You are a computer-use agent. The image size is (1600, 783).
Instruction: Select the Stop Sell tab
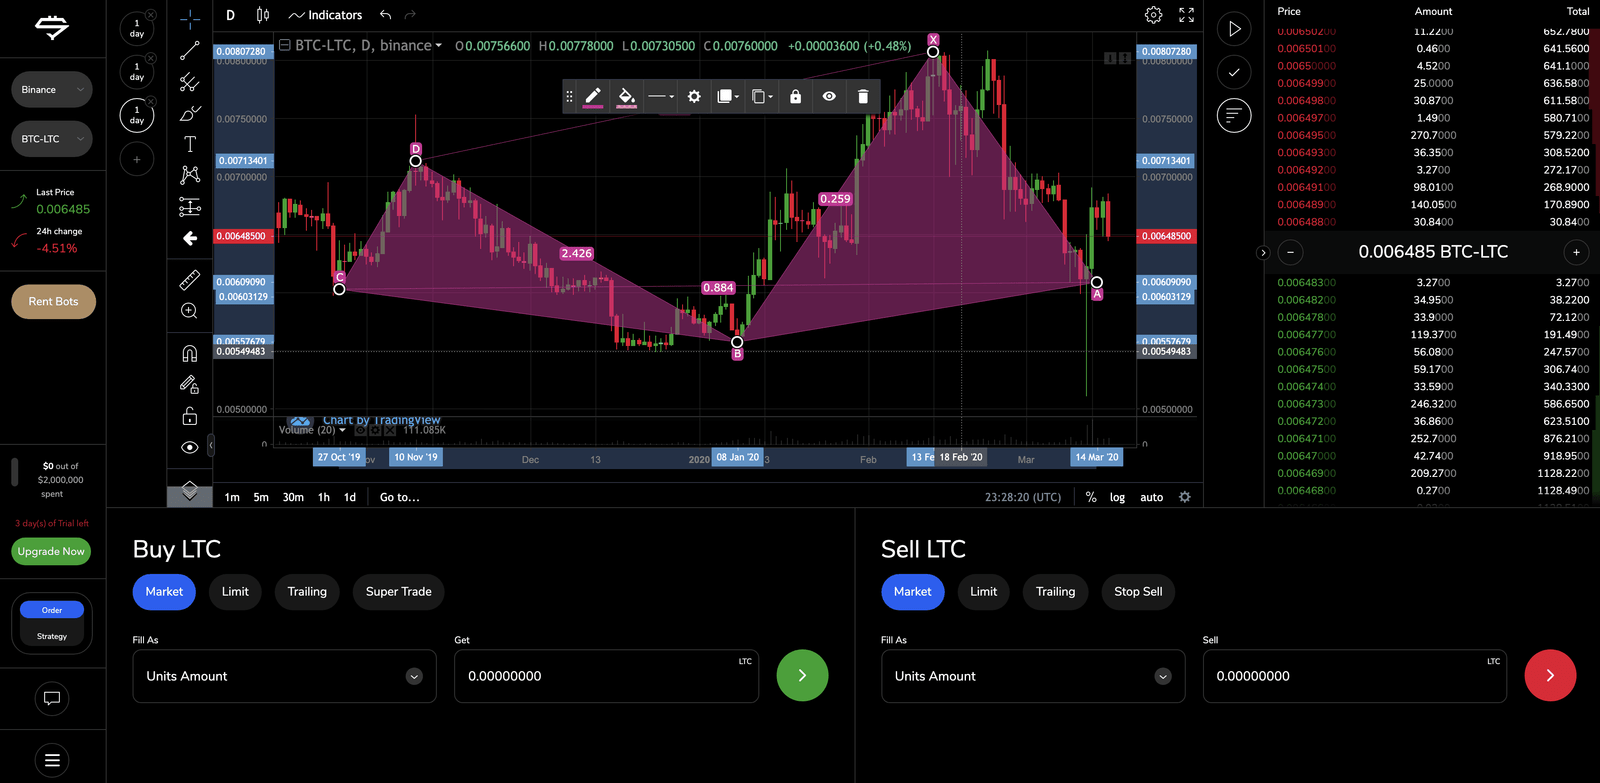point(1138,592)
